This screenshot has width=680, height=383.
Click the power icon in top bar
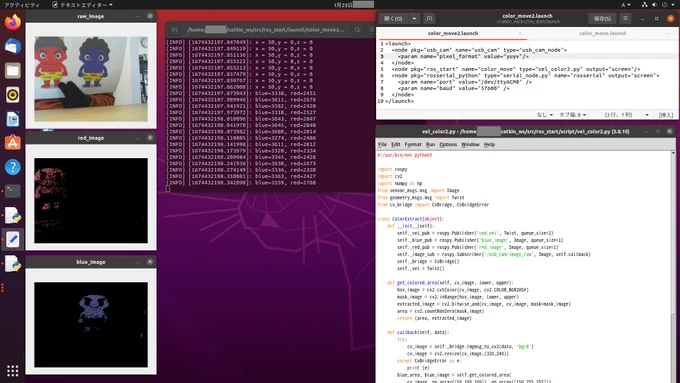(665, 5)
